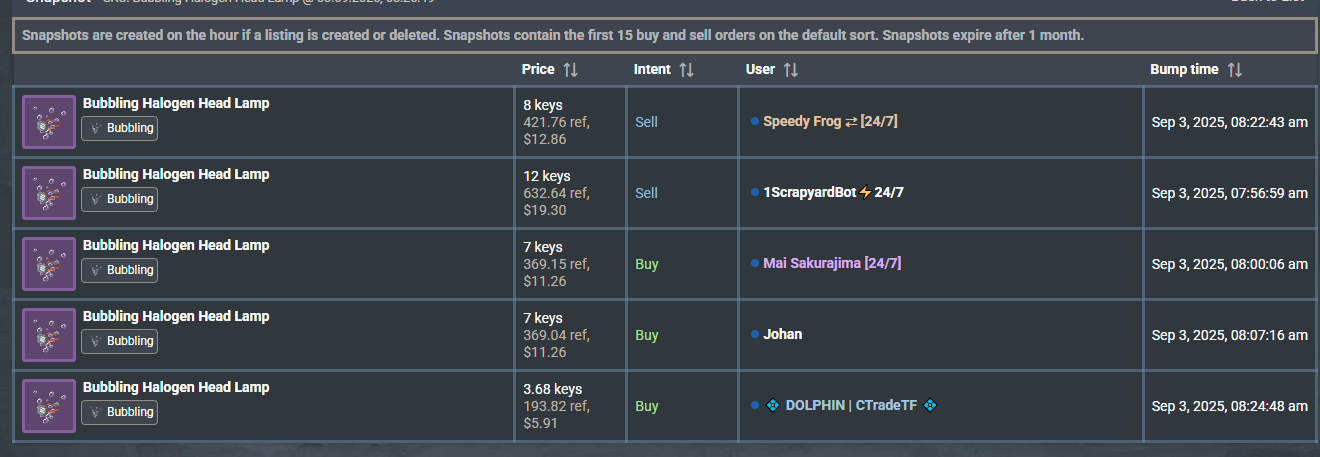This screenshot has width=1320, height=457.
Task: Click the Bump time column header text
Action: point(1184,70)
